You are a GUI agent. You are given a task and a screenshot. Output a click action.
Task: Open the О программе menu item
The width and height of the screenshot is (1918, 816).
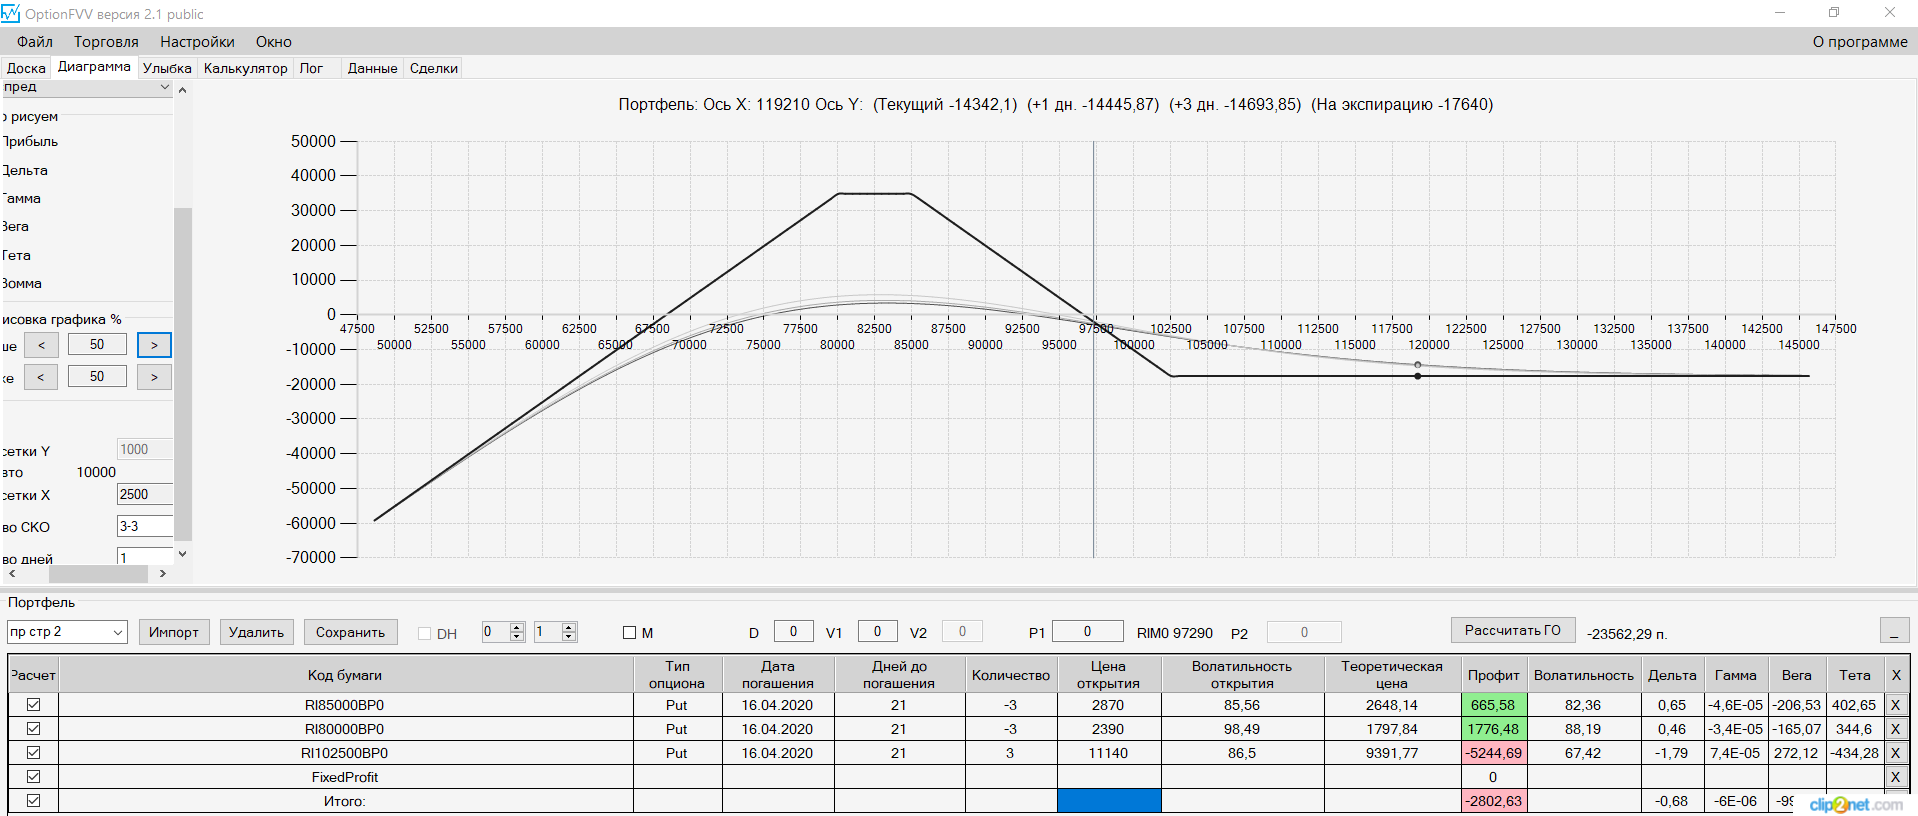pos(1860,42)
